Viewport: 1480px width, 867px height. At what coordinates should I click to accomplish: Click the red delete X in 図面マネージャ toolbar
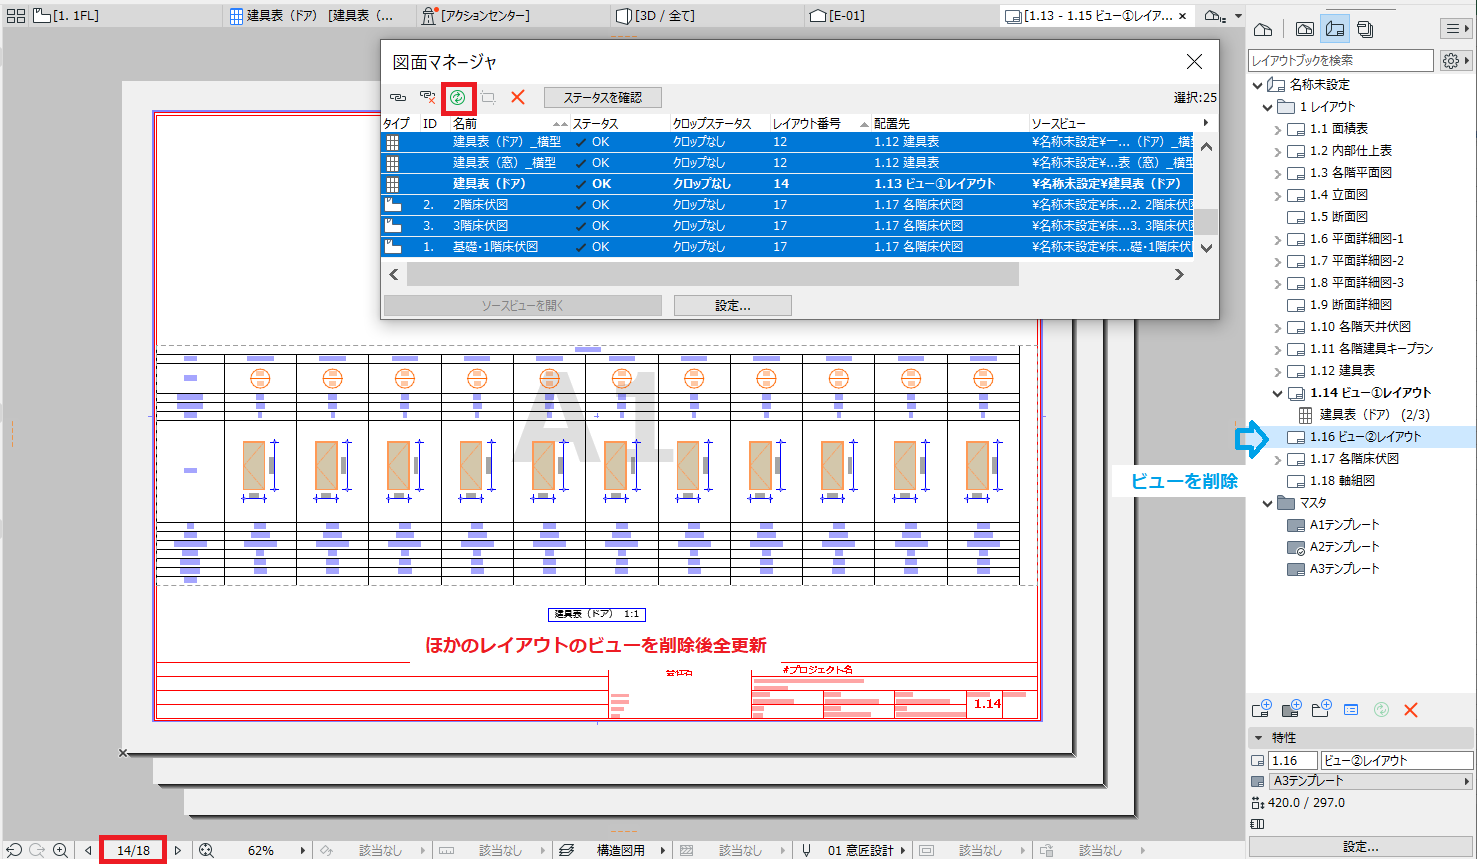coord(518,97)
